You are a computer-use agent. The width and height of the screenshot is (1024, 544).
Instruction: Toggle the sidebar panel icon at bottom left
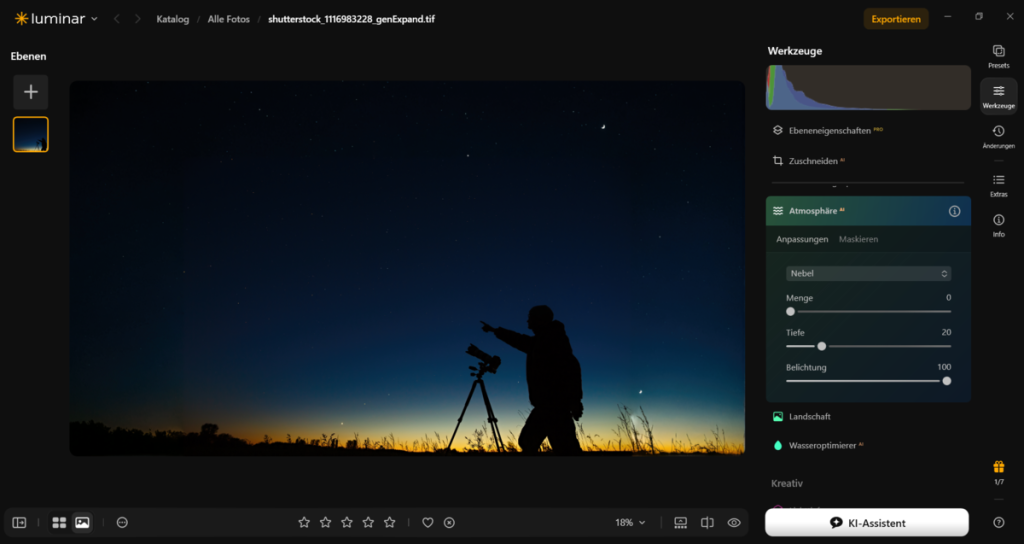click(20, 522)
